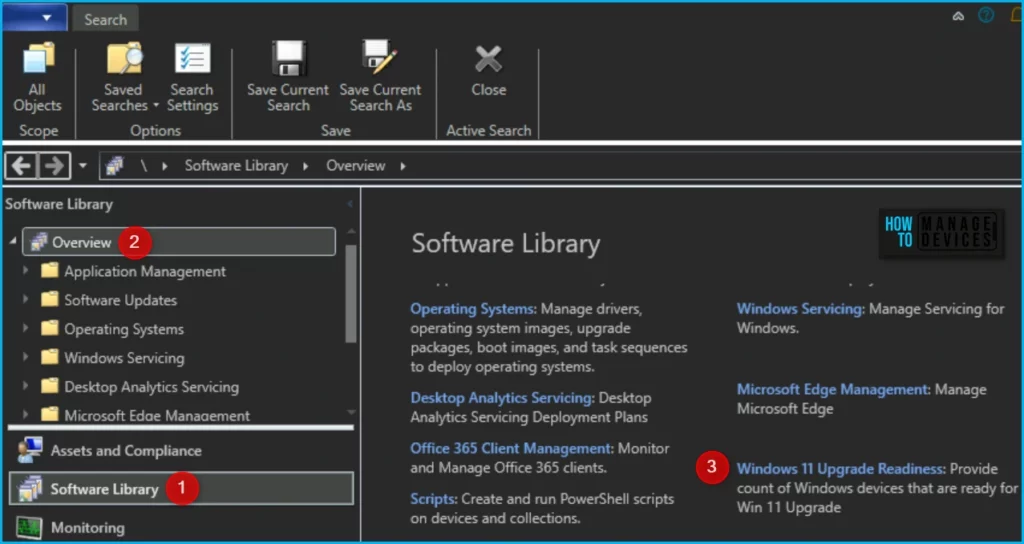Expand the Desktop Analytics Servicing folder
1024x544 pixels.
click(x=25, y=387)
